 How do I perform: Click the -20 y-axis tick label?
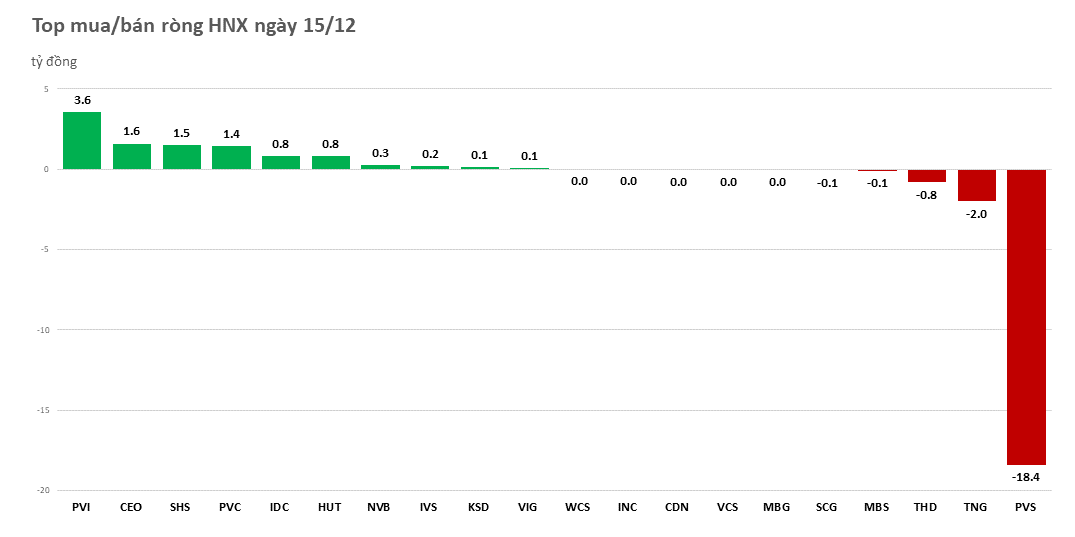pyautogui.click(x=42, y=490)
